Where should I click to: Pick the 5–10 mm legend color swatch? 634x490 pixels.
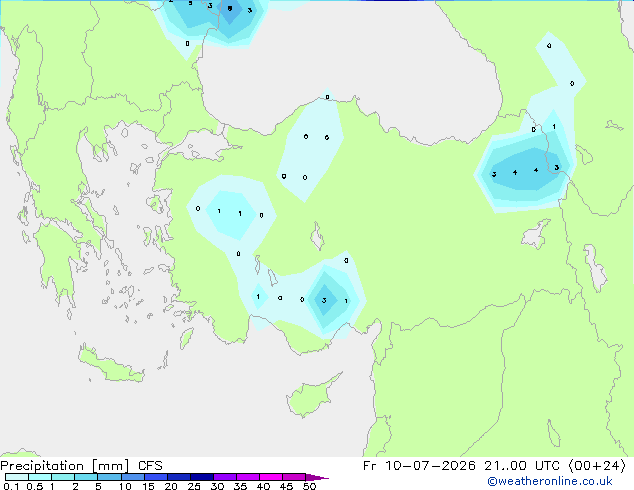109,477
